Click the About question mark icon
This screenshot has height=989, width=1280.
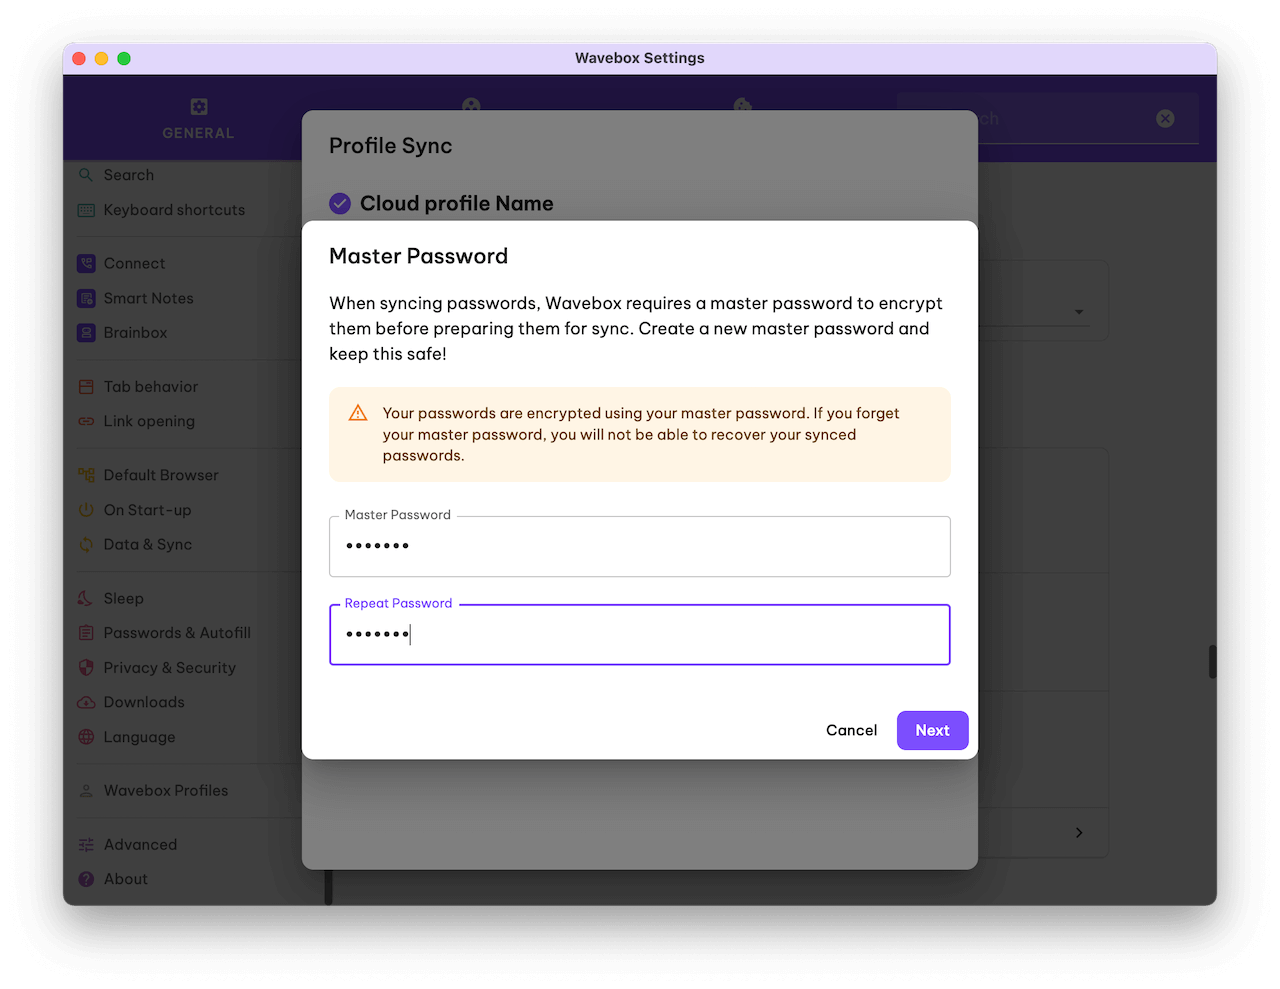click(x=86, y=879)
